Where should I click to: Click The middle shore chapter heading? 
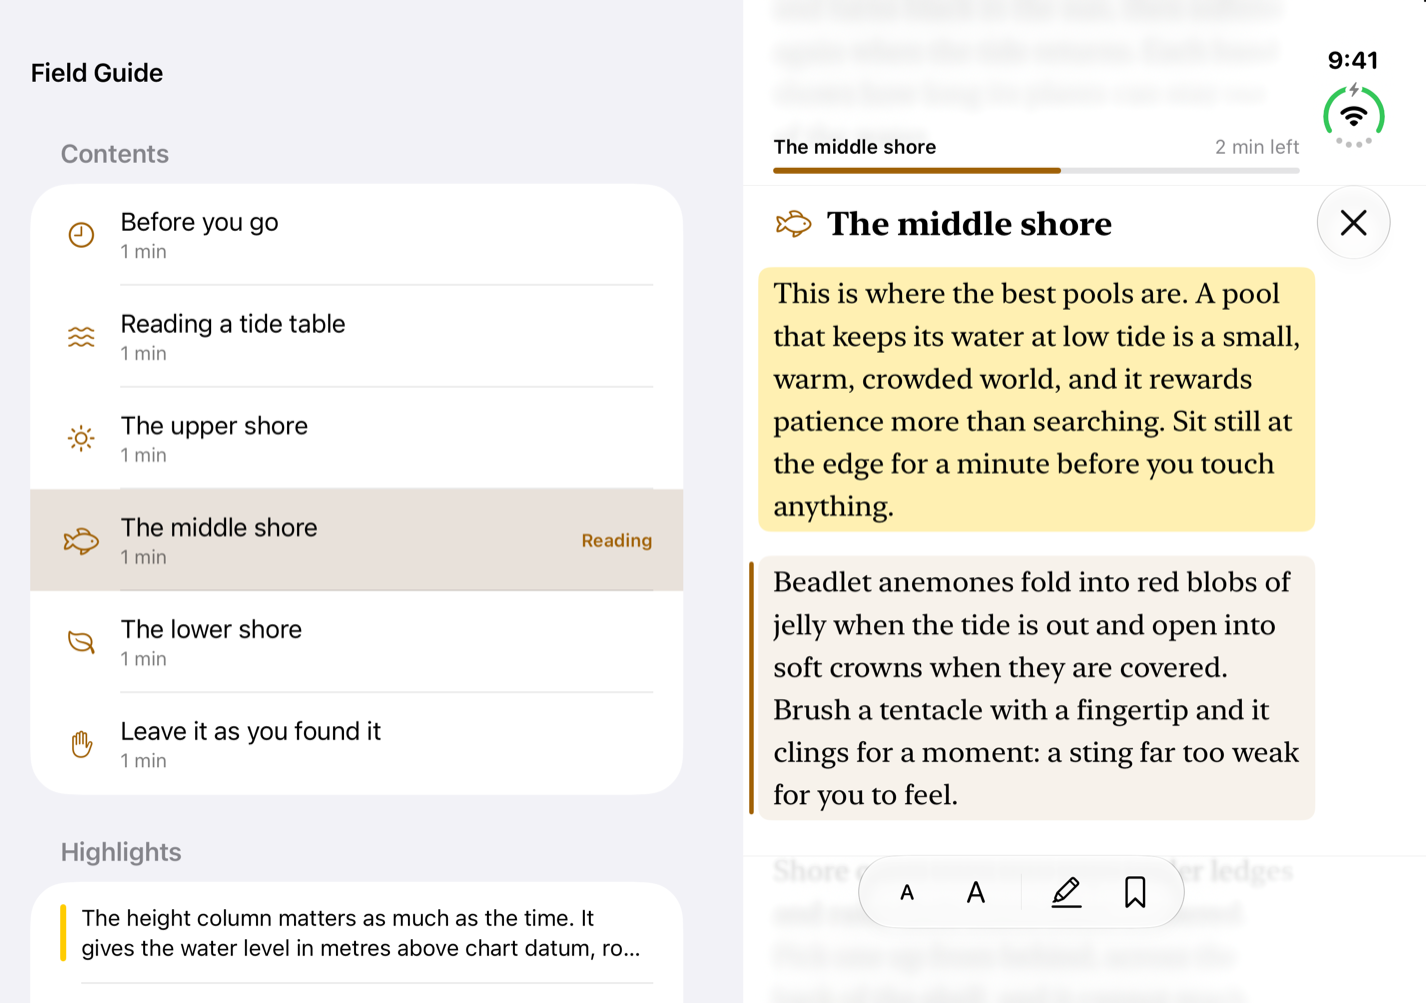point(969,224)
